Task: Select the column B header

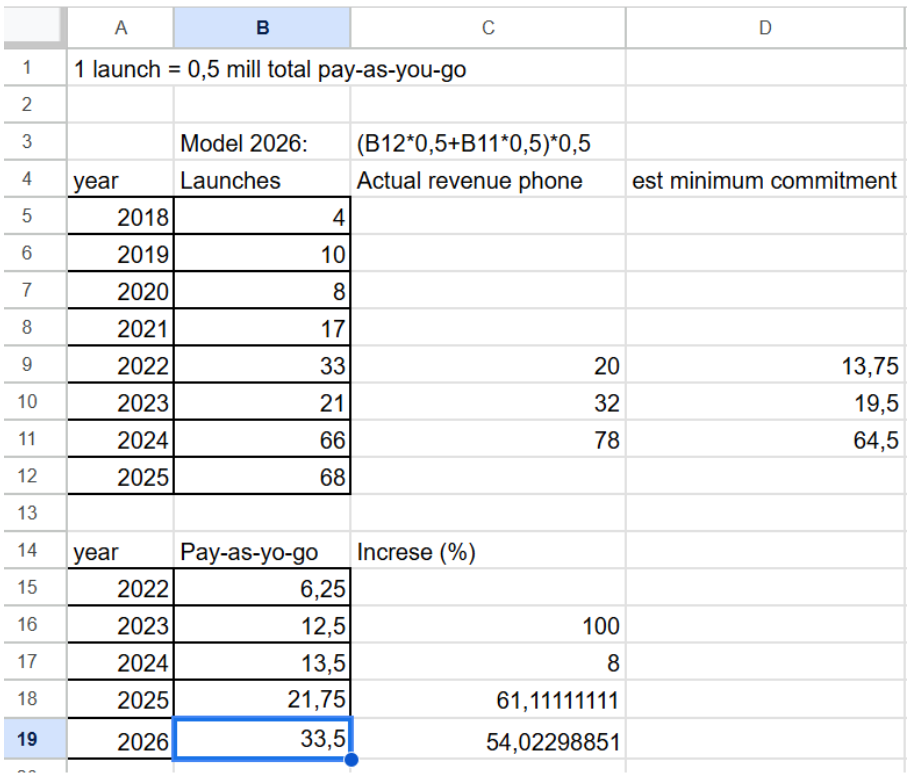Action: pyautogui.click(x=262, y=27)
